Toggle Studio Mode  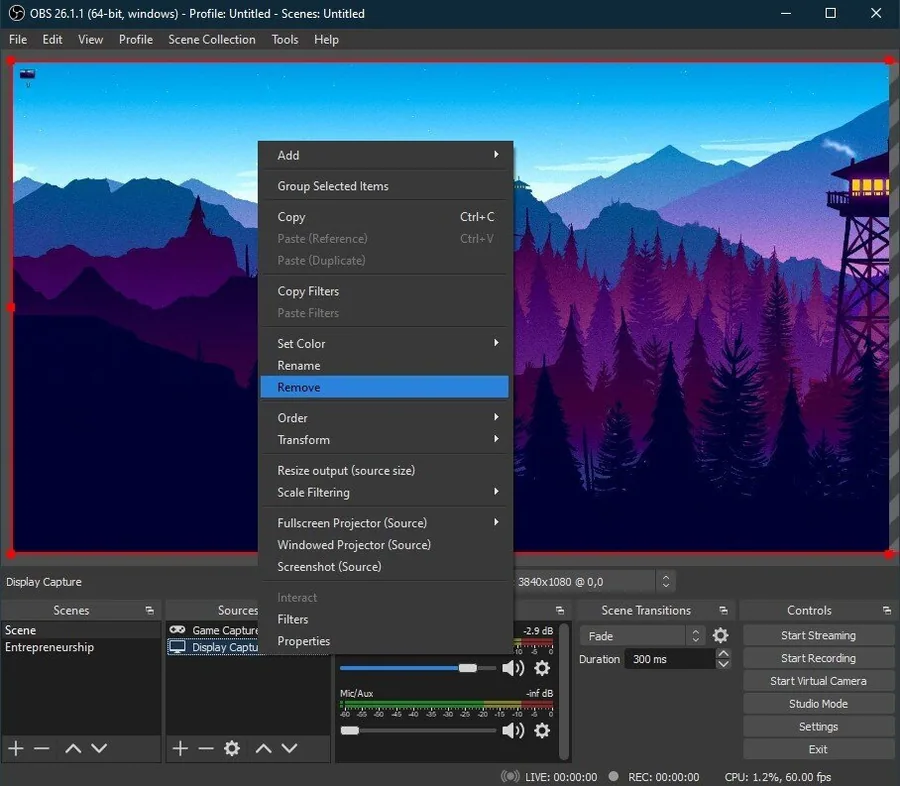coord(818,703)
